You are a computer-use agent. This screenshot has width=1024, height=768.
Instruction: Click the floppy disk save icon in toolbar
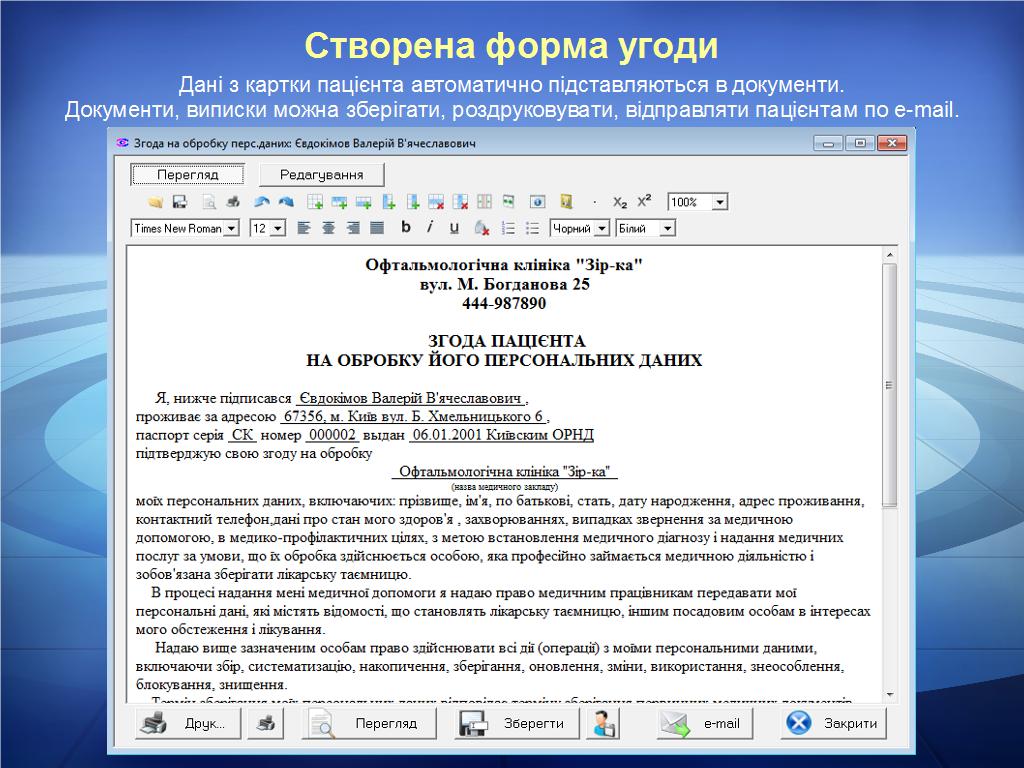tap(180, 202)
